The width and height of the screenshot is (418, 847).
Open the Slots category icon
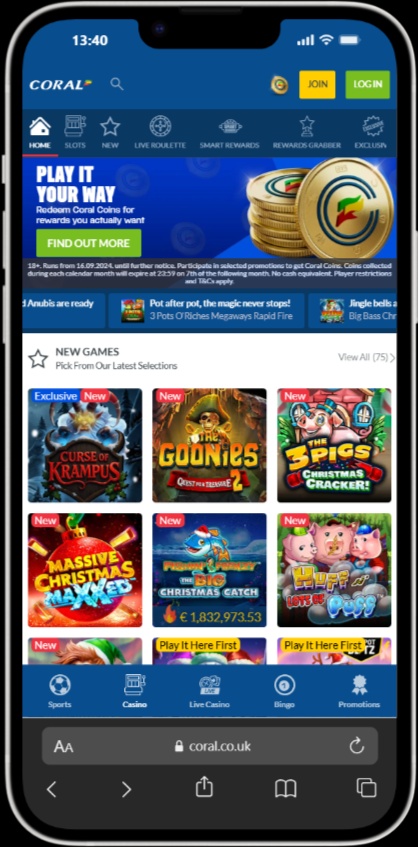coord(75,126)
